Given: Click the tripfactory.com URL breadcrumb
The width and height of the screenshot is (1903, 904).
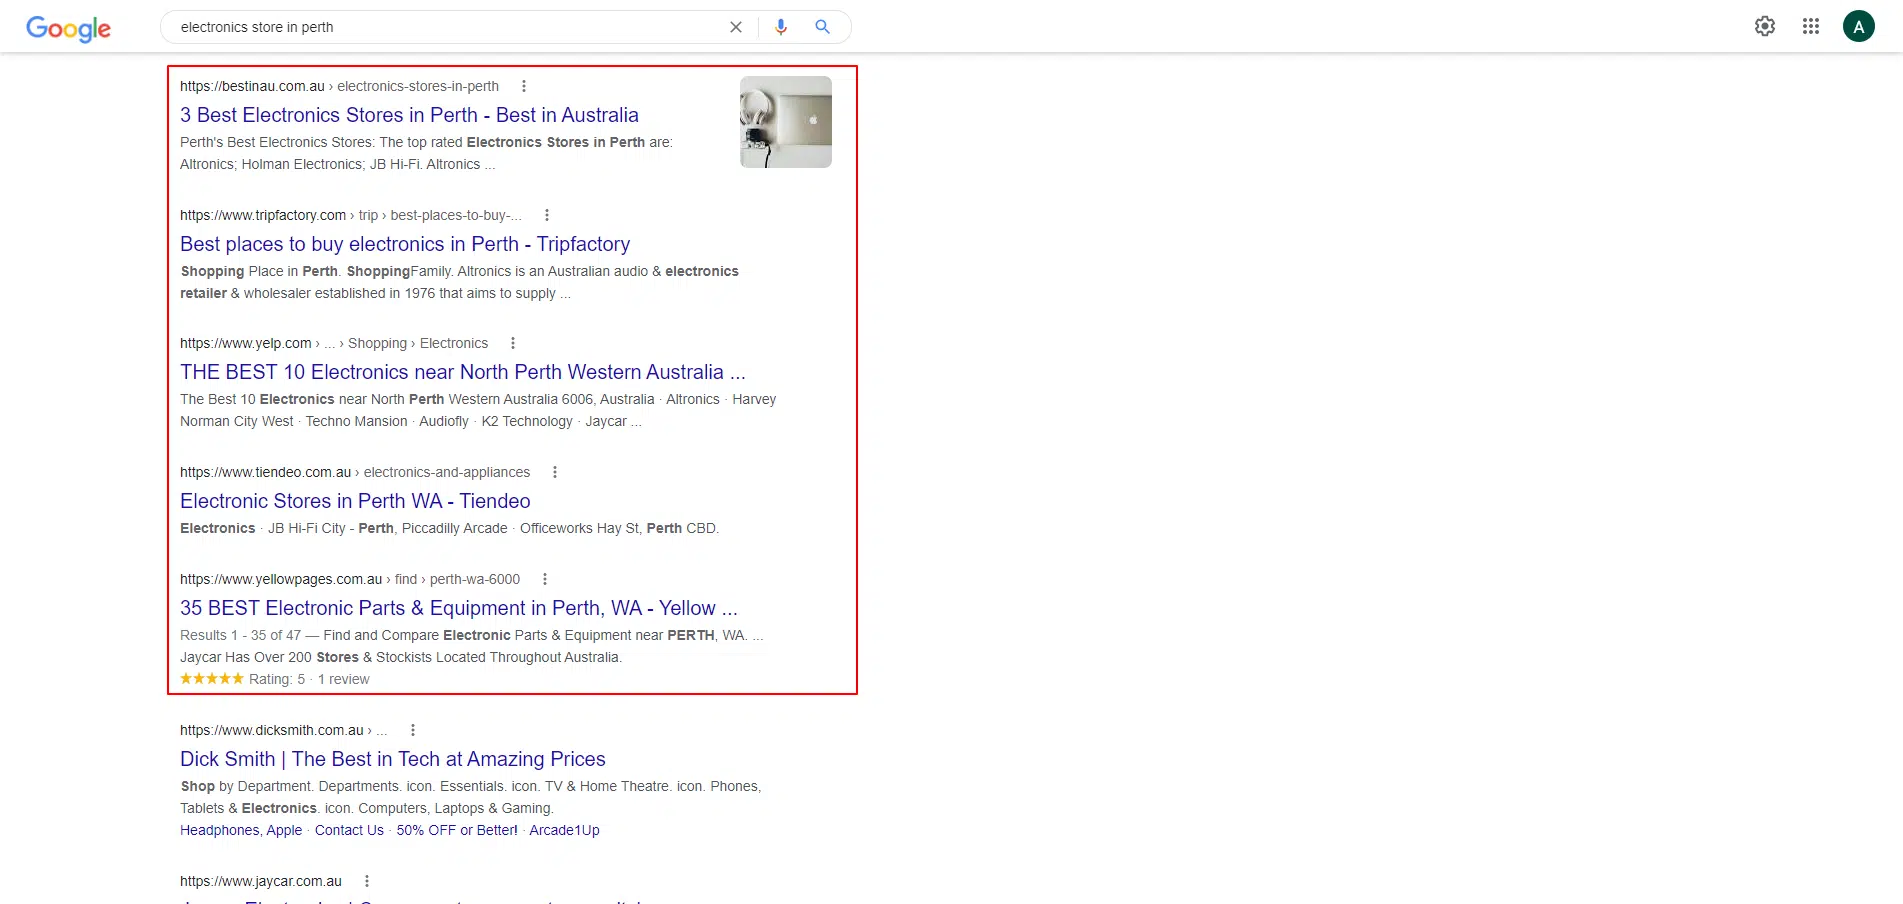Looking at the screenshot, I should (351, 215).
